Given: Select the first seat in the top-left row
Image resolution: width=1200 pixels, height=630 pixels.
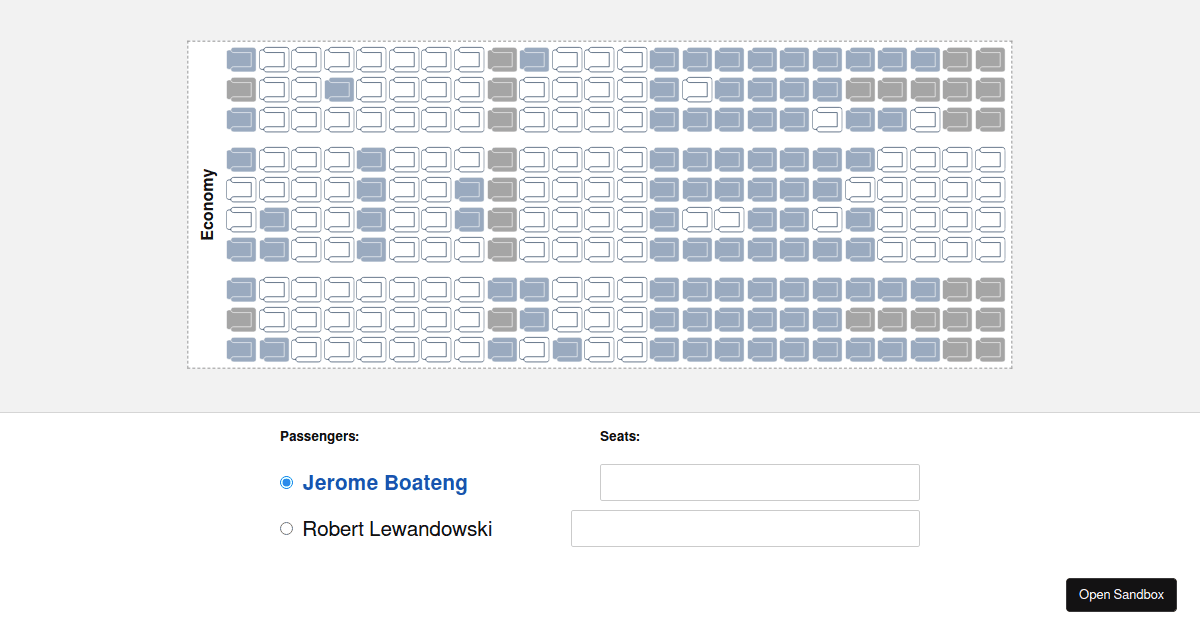Looking at the screenshot, I should point(240,58).
